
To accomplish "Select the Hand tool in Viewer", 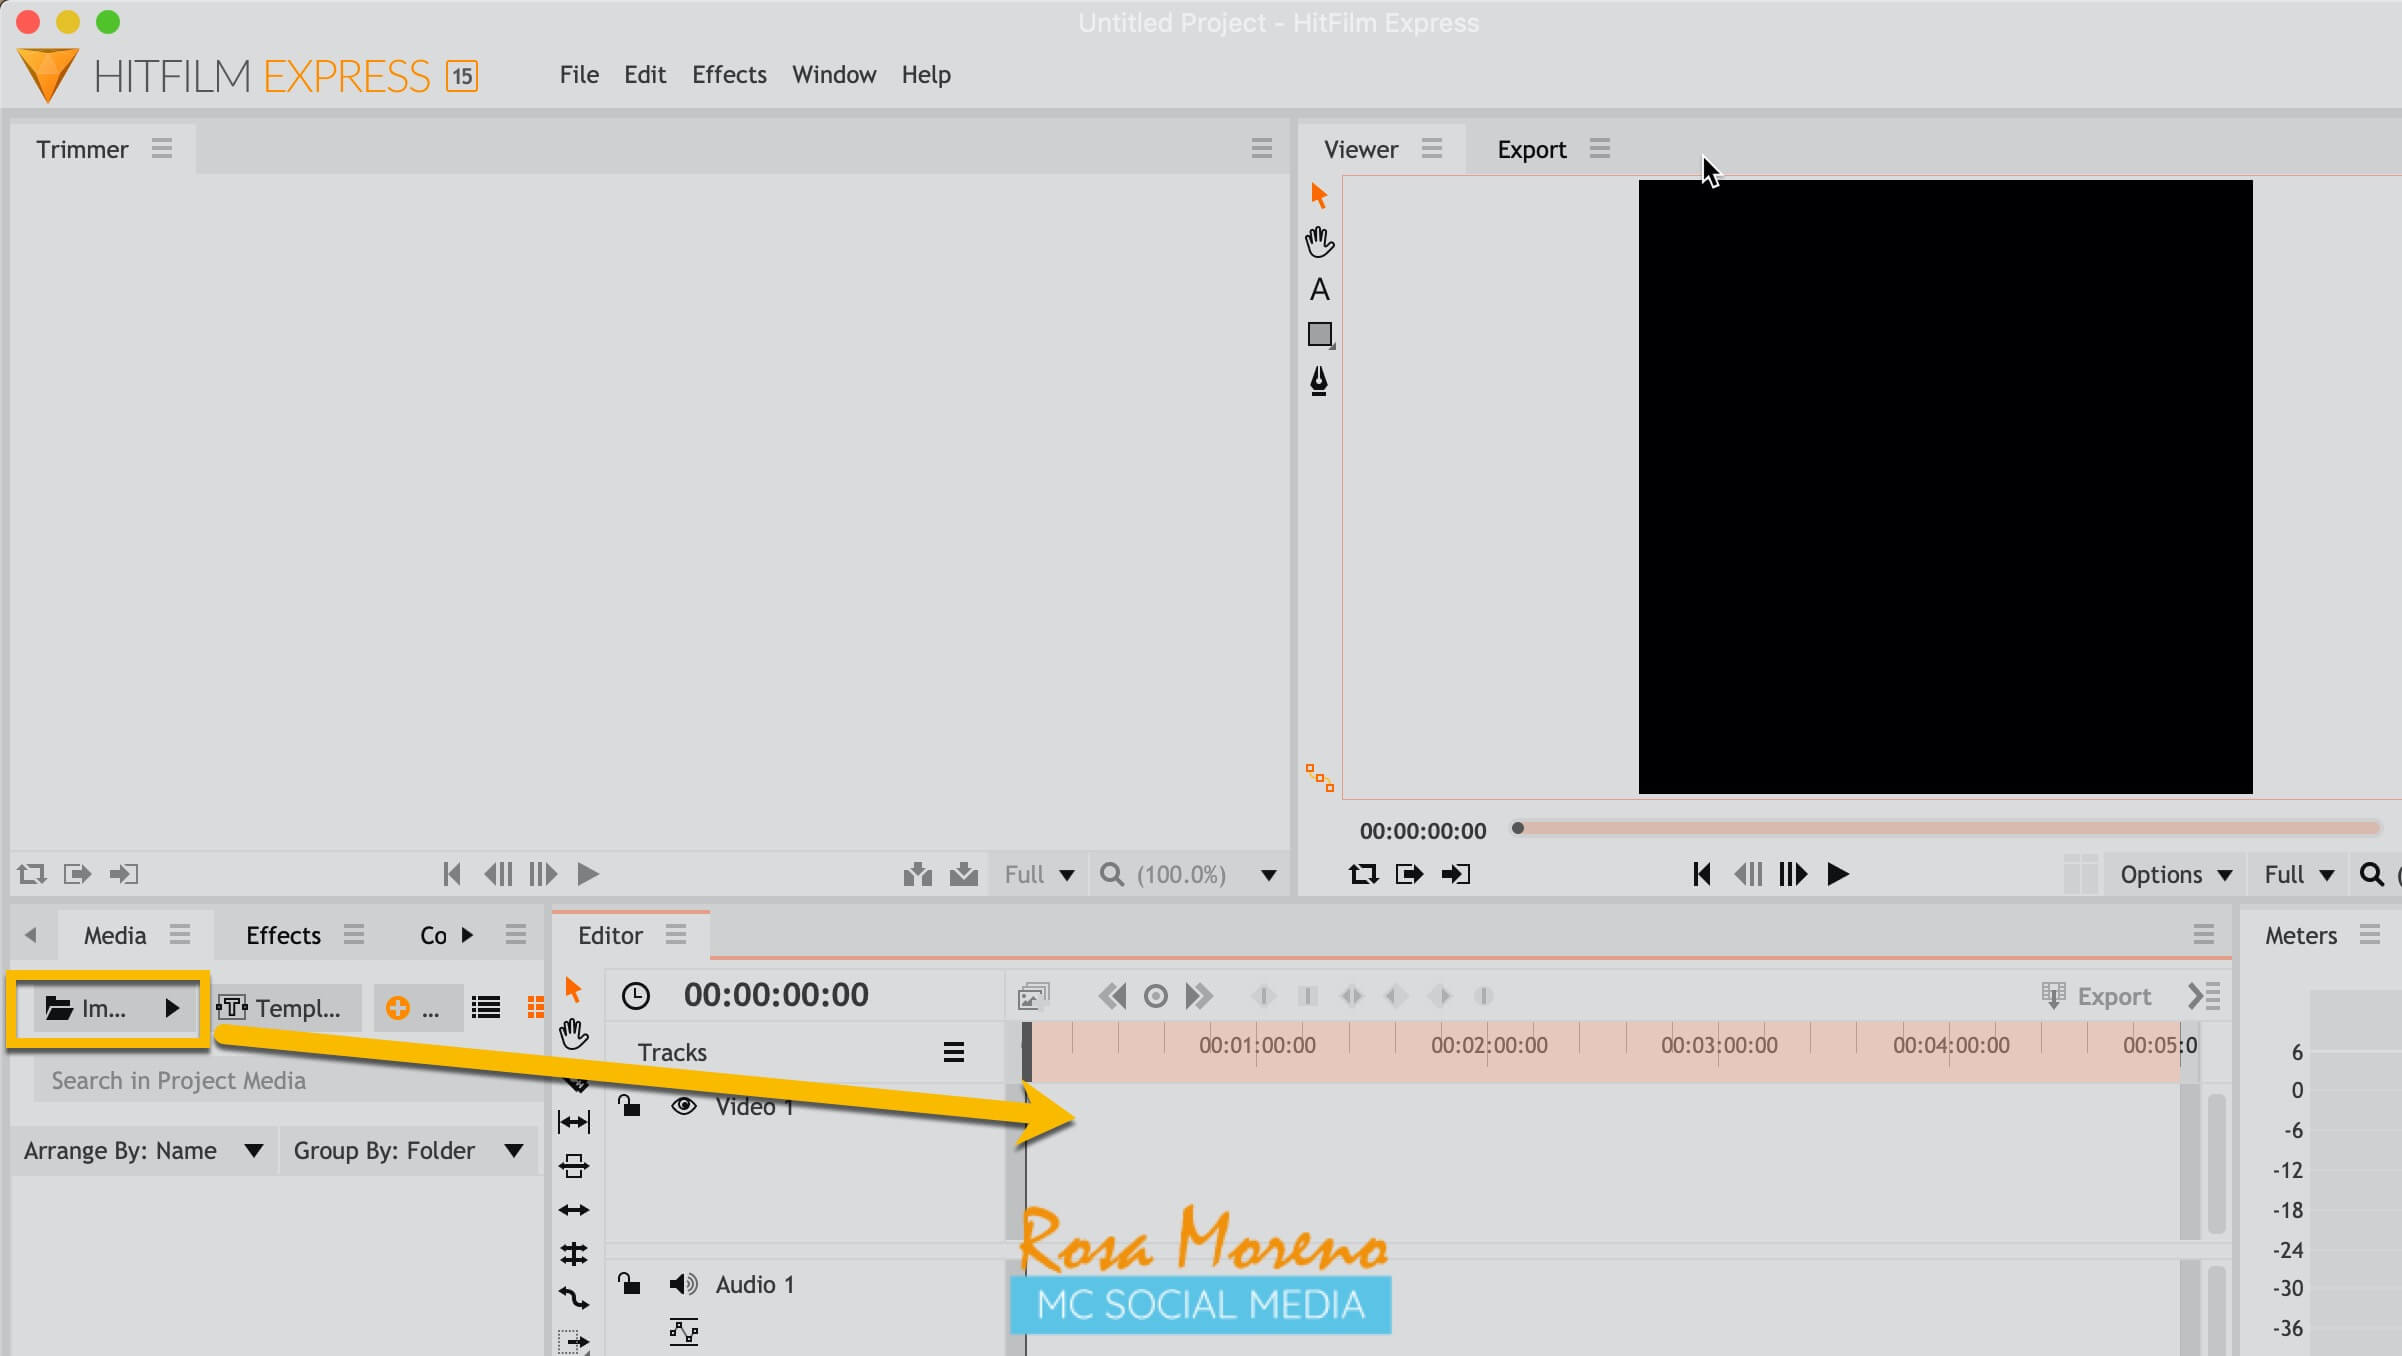I will (1319, 242).
